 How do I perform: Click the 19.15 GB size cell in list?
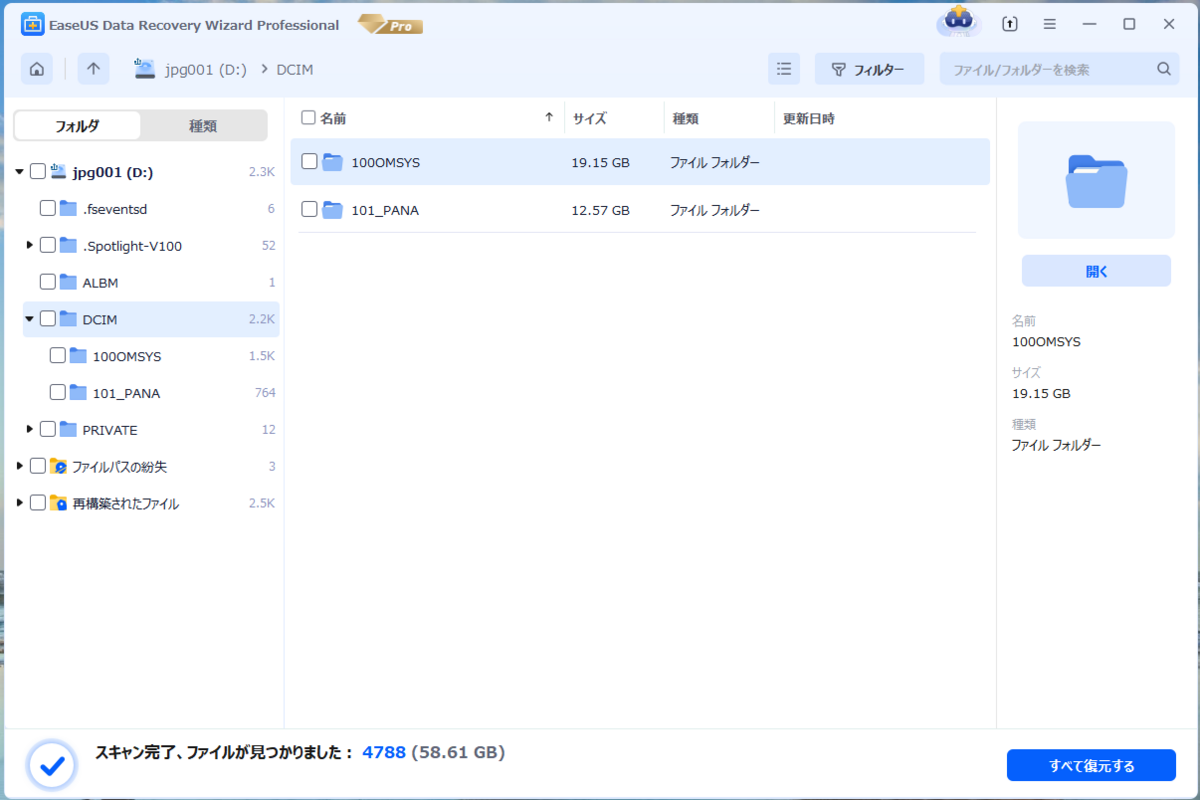[600, 162]
